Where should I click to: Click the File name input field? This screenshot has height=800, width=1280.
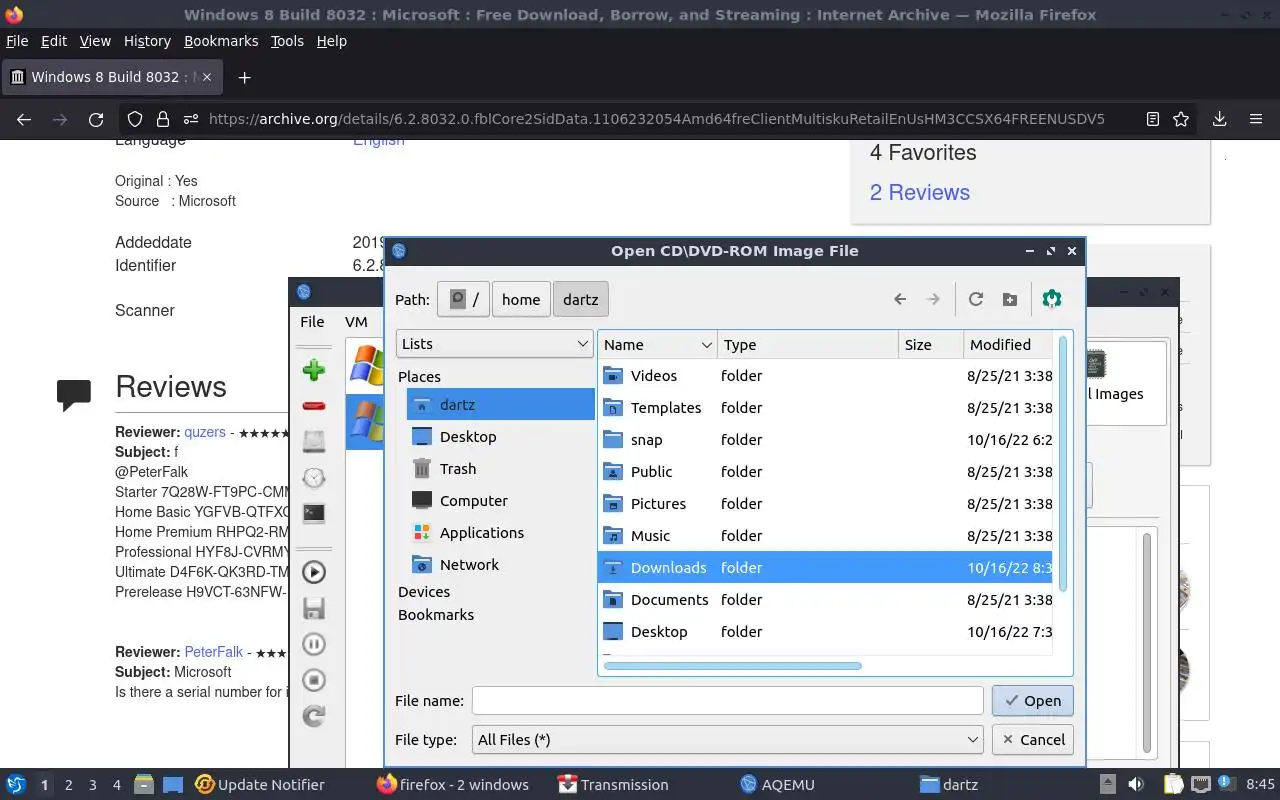click(728, 700)
